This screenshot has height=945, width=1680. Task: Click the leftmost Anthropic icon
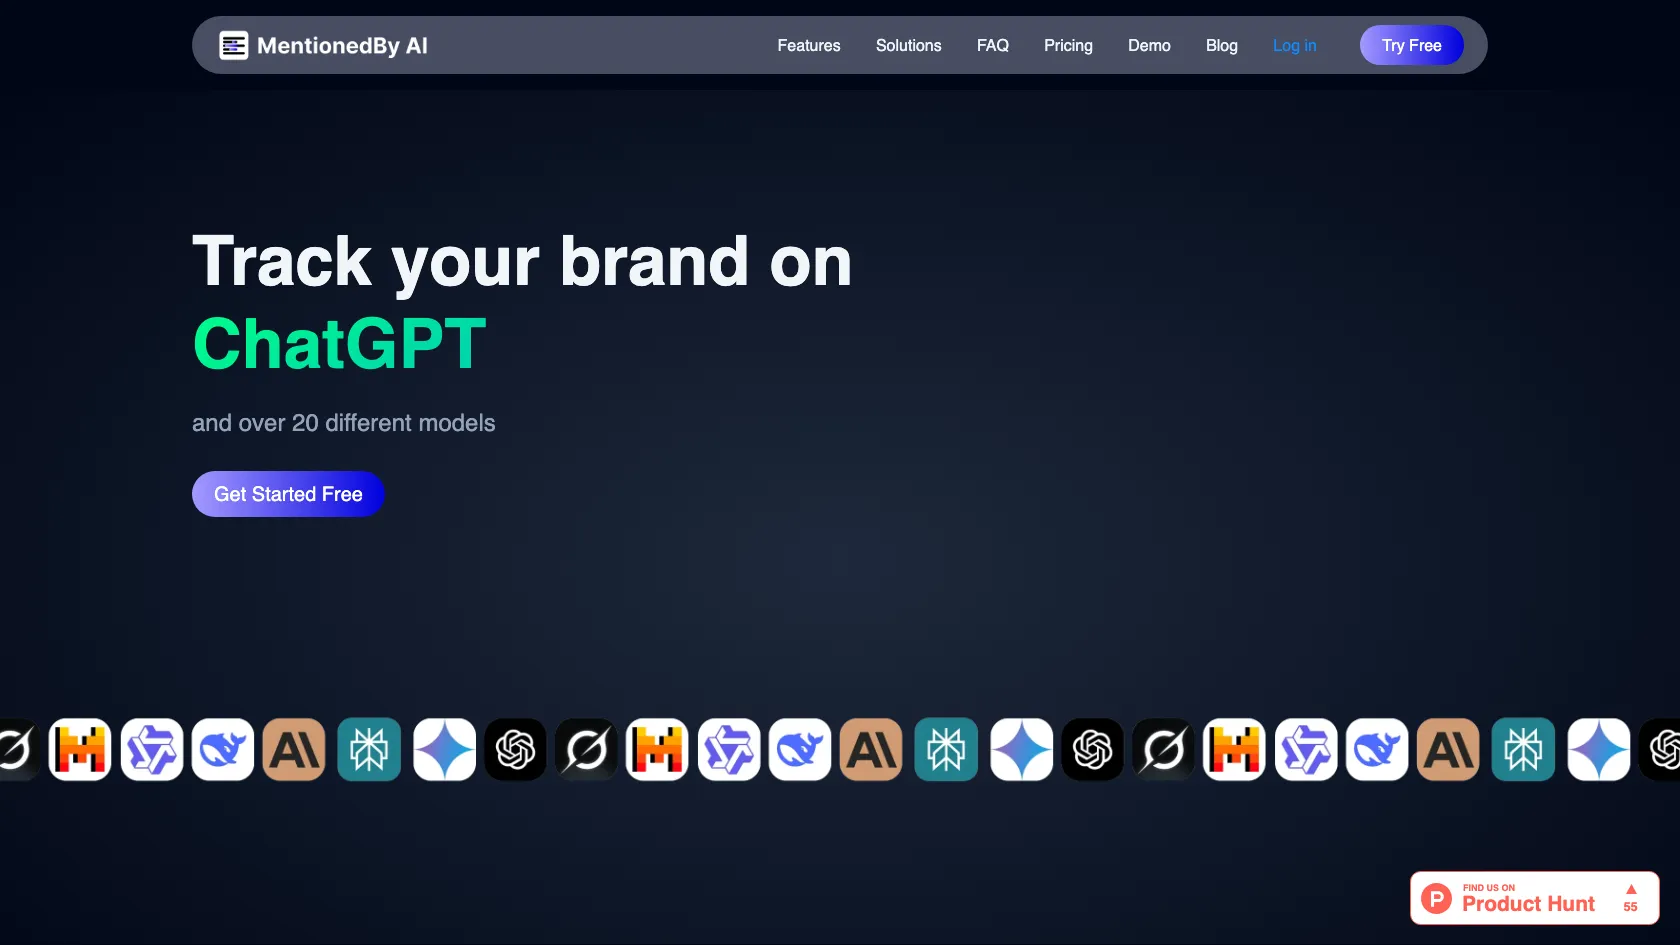294,749
